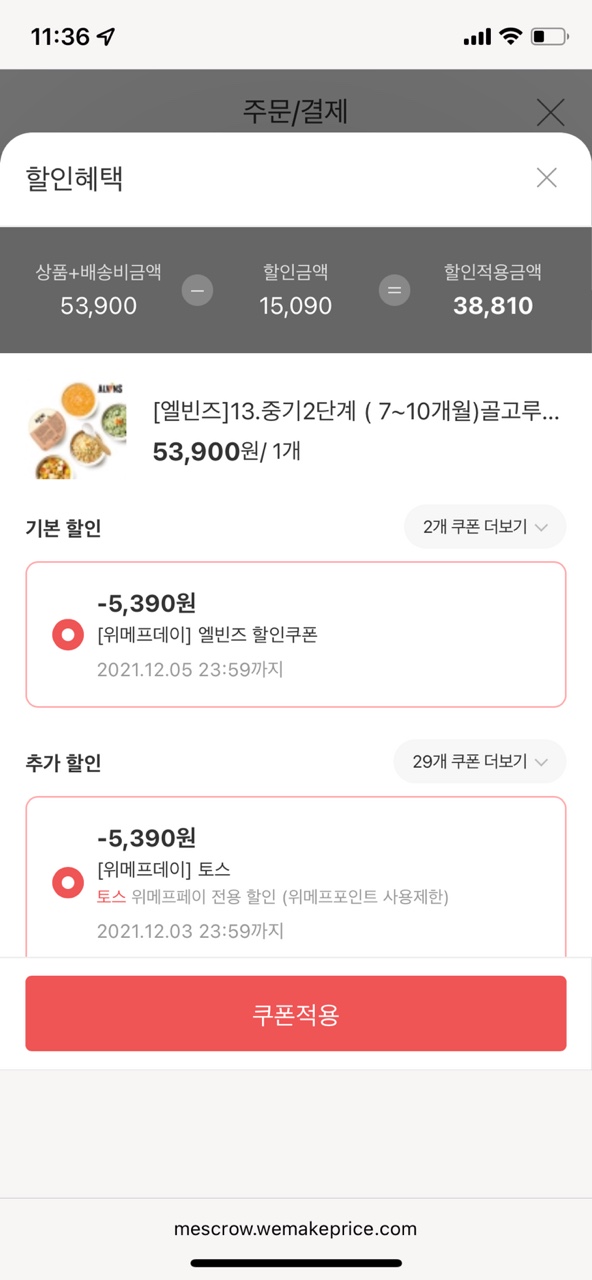
Task: Tap the location arrow in status bar
Action: pos(106,37)
